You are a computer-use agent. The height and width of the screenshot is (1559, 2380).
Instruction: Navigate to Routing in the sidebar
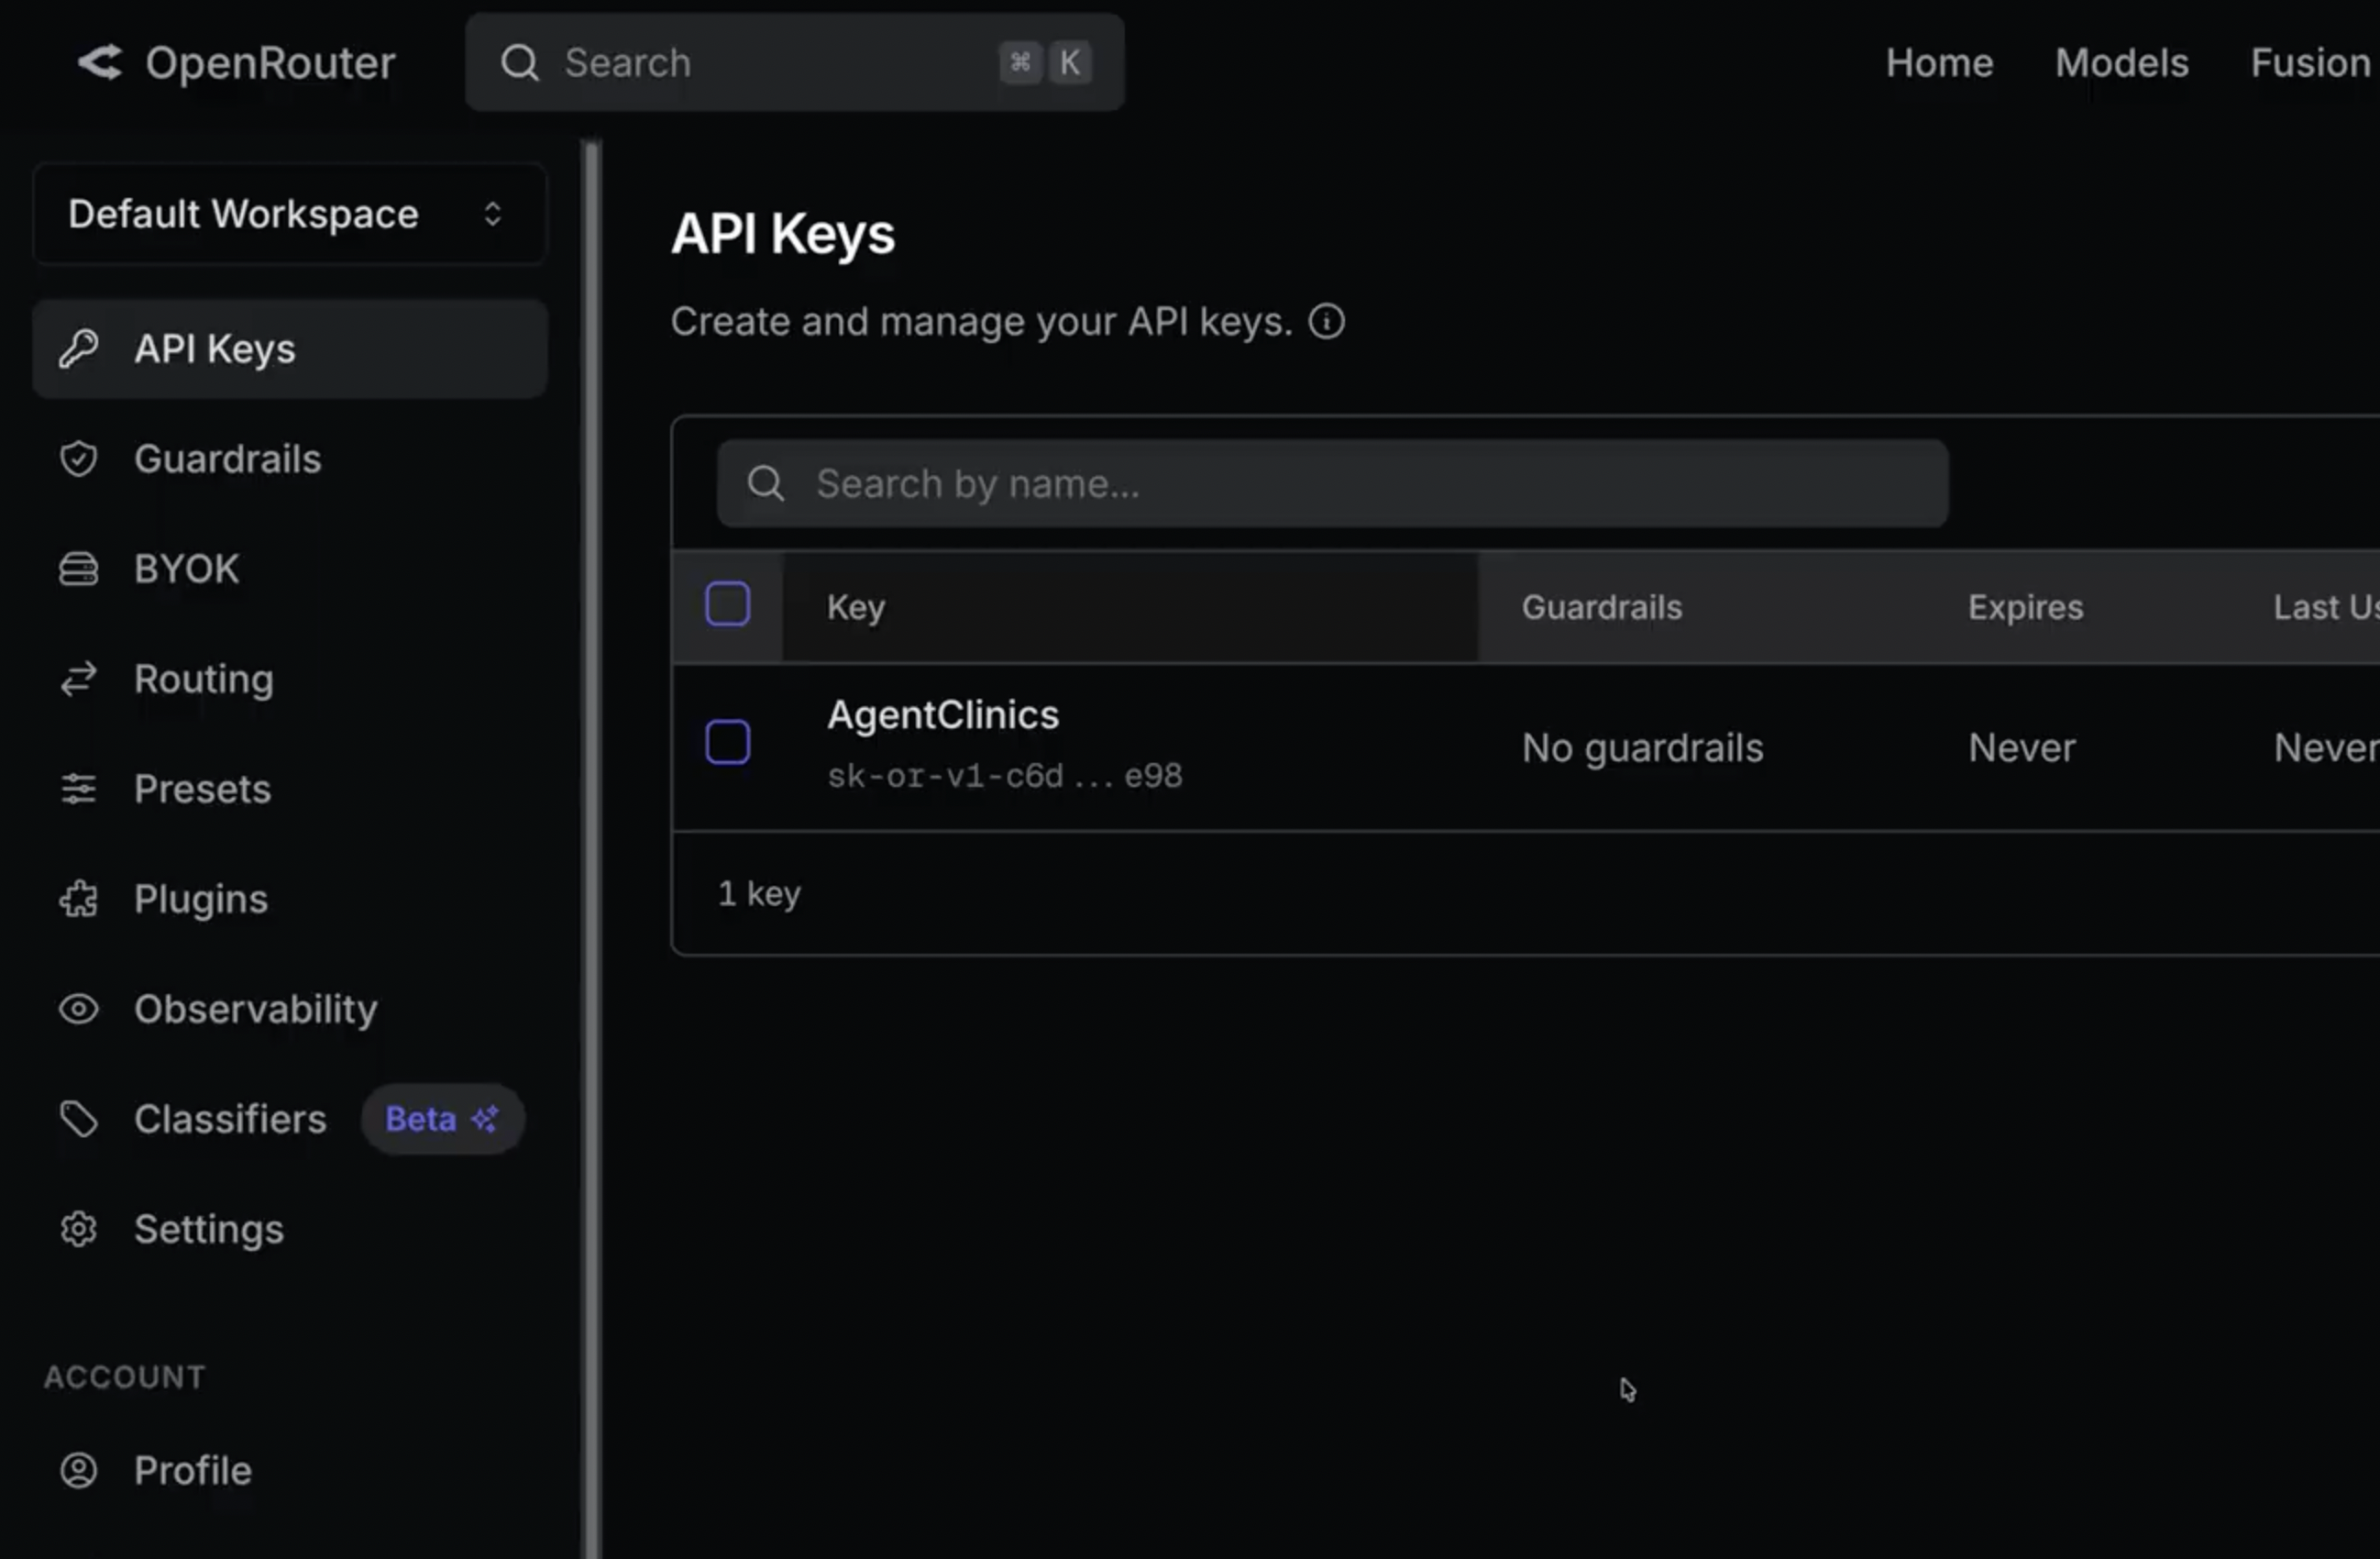tap(290, 679)
